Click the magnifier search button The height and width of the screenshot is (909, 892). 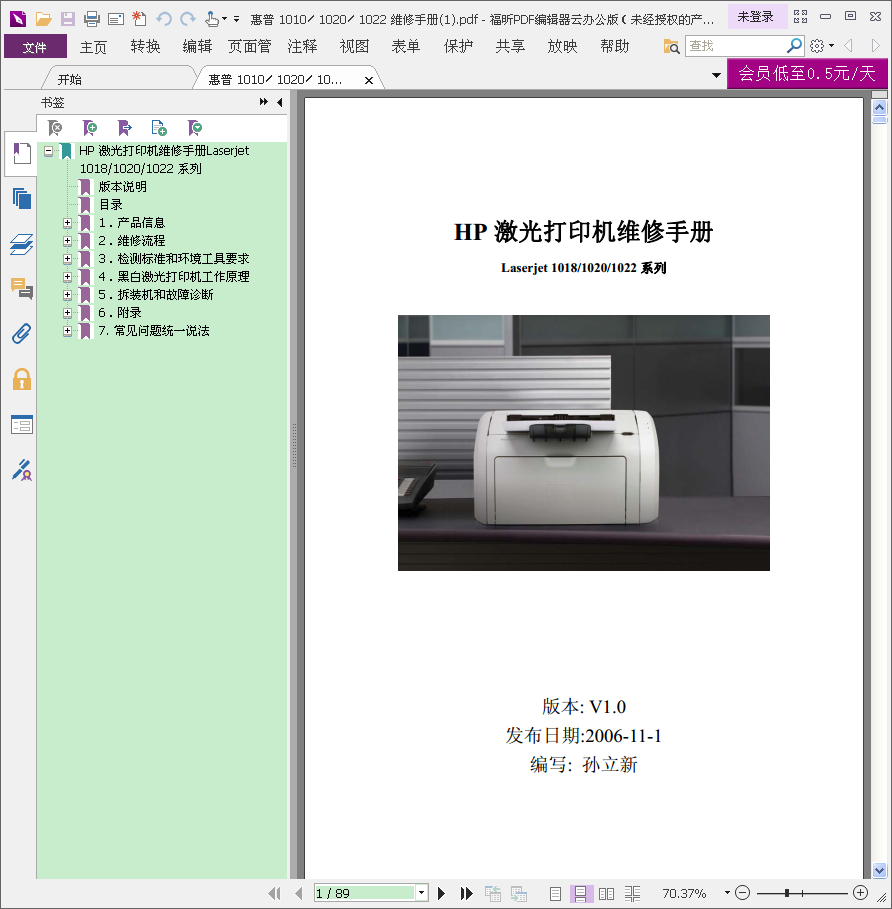[794, 45]
